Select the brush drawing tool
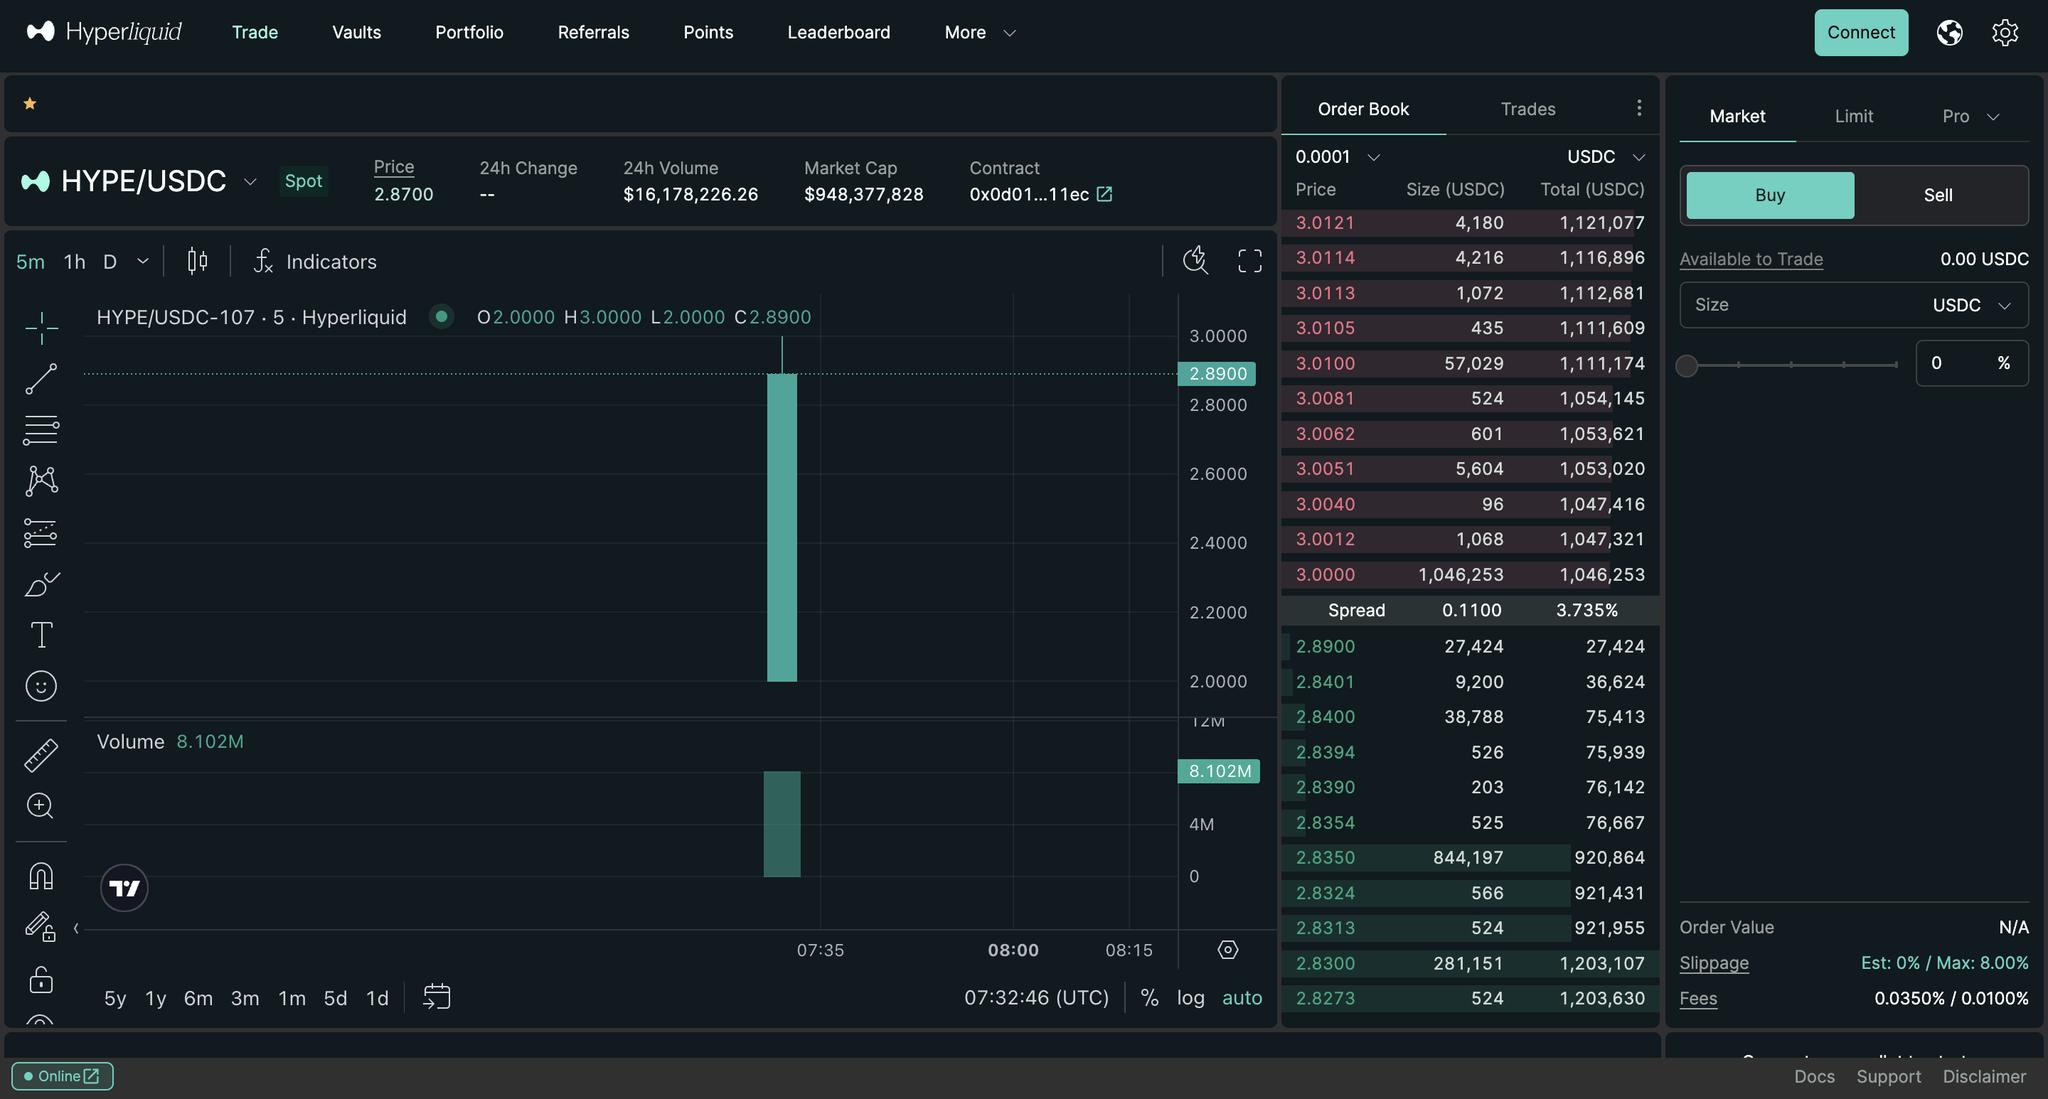The height and width of the screenshot is (1099, 2048). tap(41, 584)
